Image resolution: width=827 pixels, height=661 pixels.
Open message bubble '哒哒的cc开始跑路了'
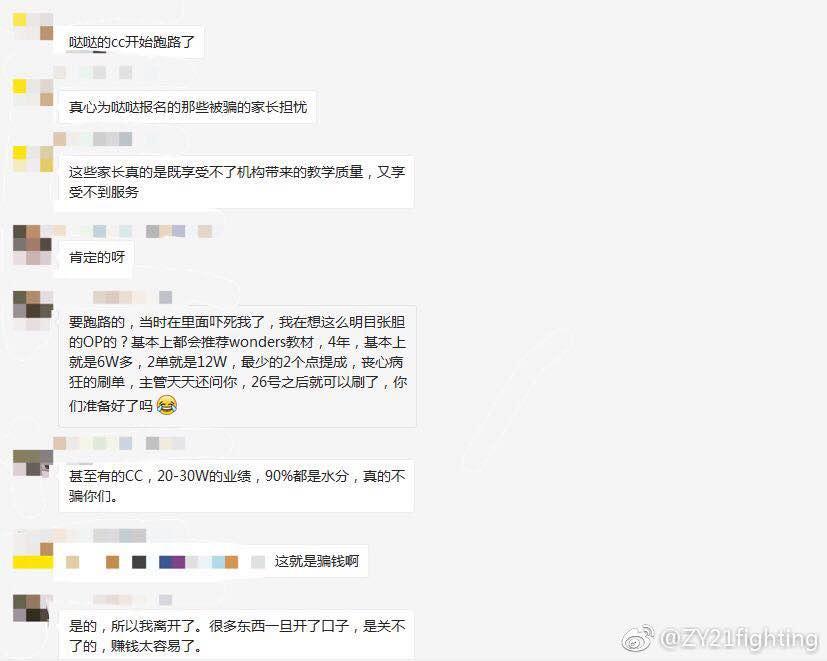(129, 42)
